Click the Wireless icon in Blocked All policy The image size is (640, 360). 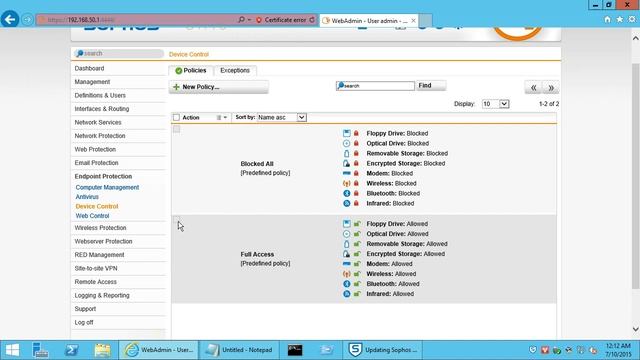(347, 183)
